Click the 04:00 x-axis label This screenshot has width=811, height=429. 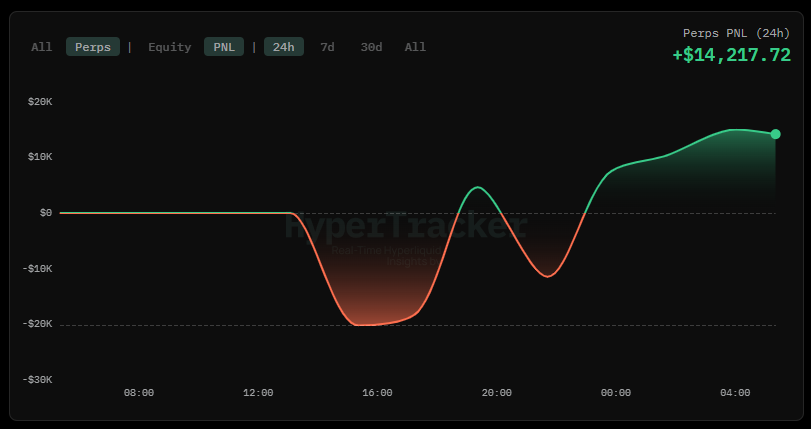[735, 393]
